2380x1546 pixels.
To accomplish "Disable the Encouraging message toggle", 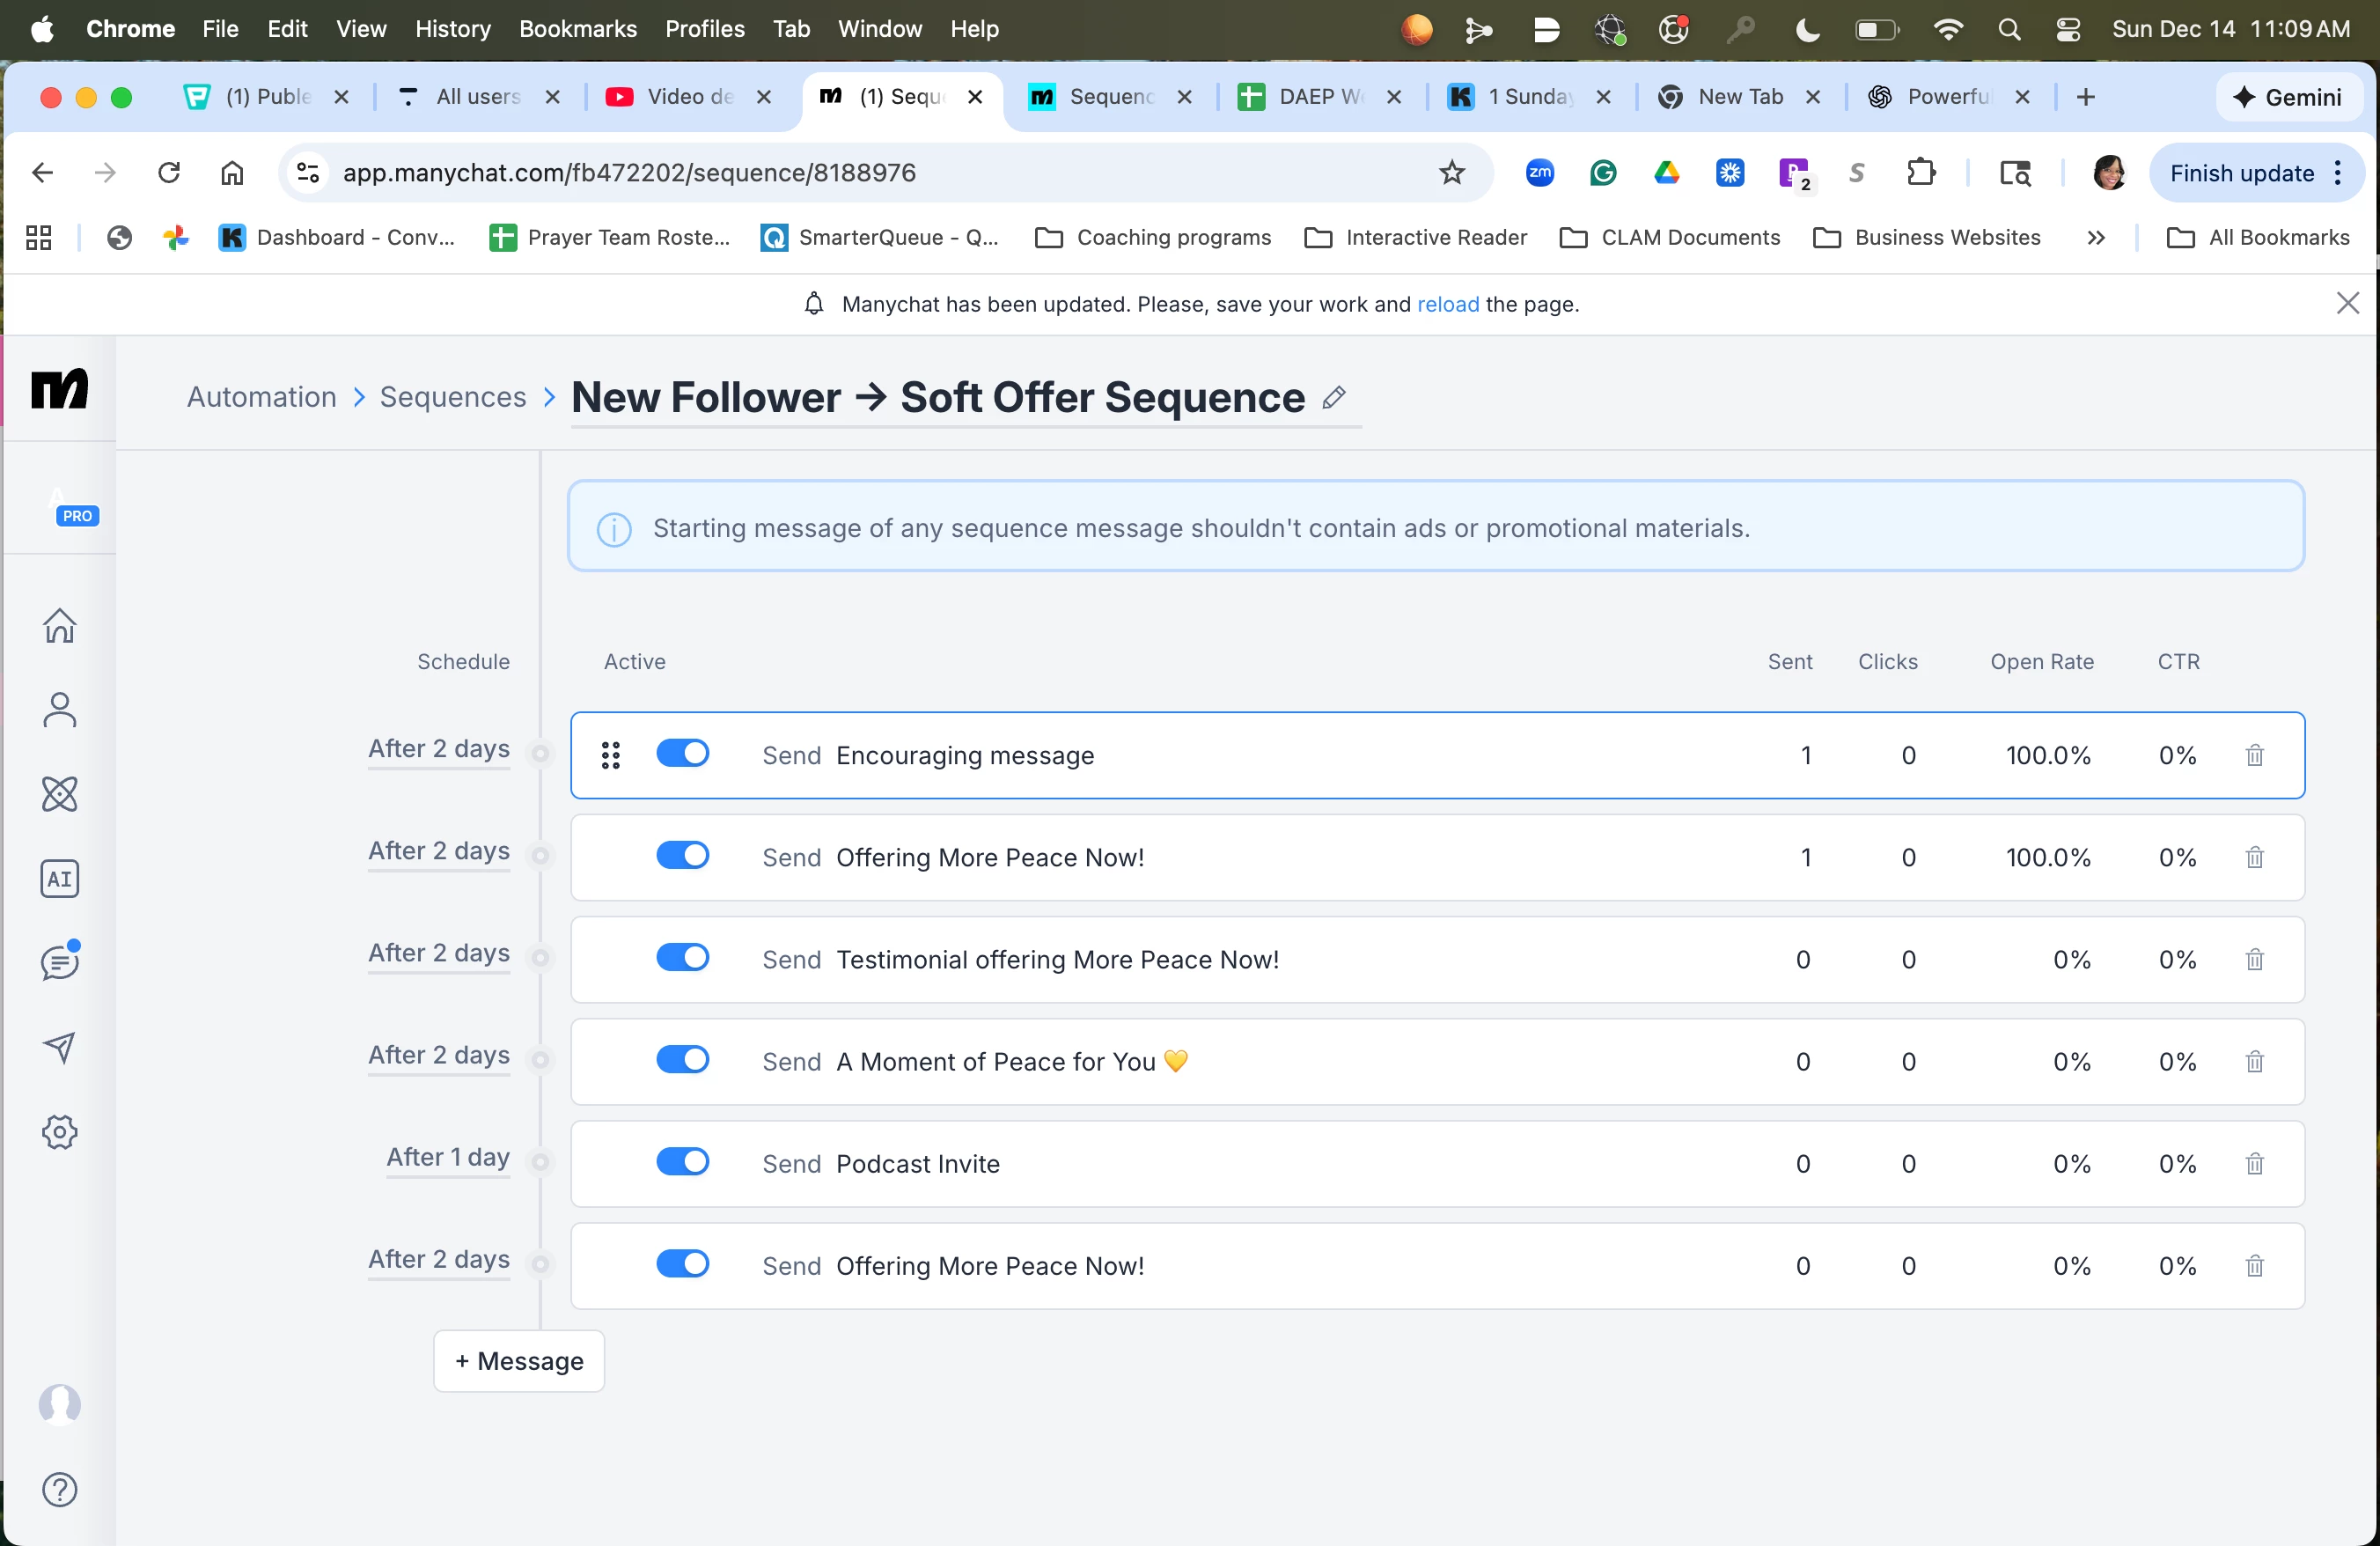I will click(x=682, y=753).
